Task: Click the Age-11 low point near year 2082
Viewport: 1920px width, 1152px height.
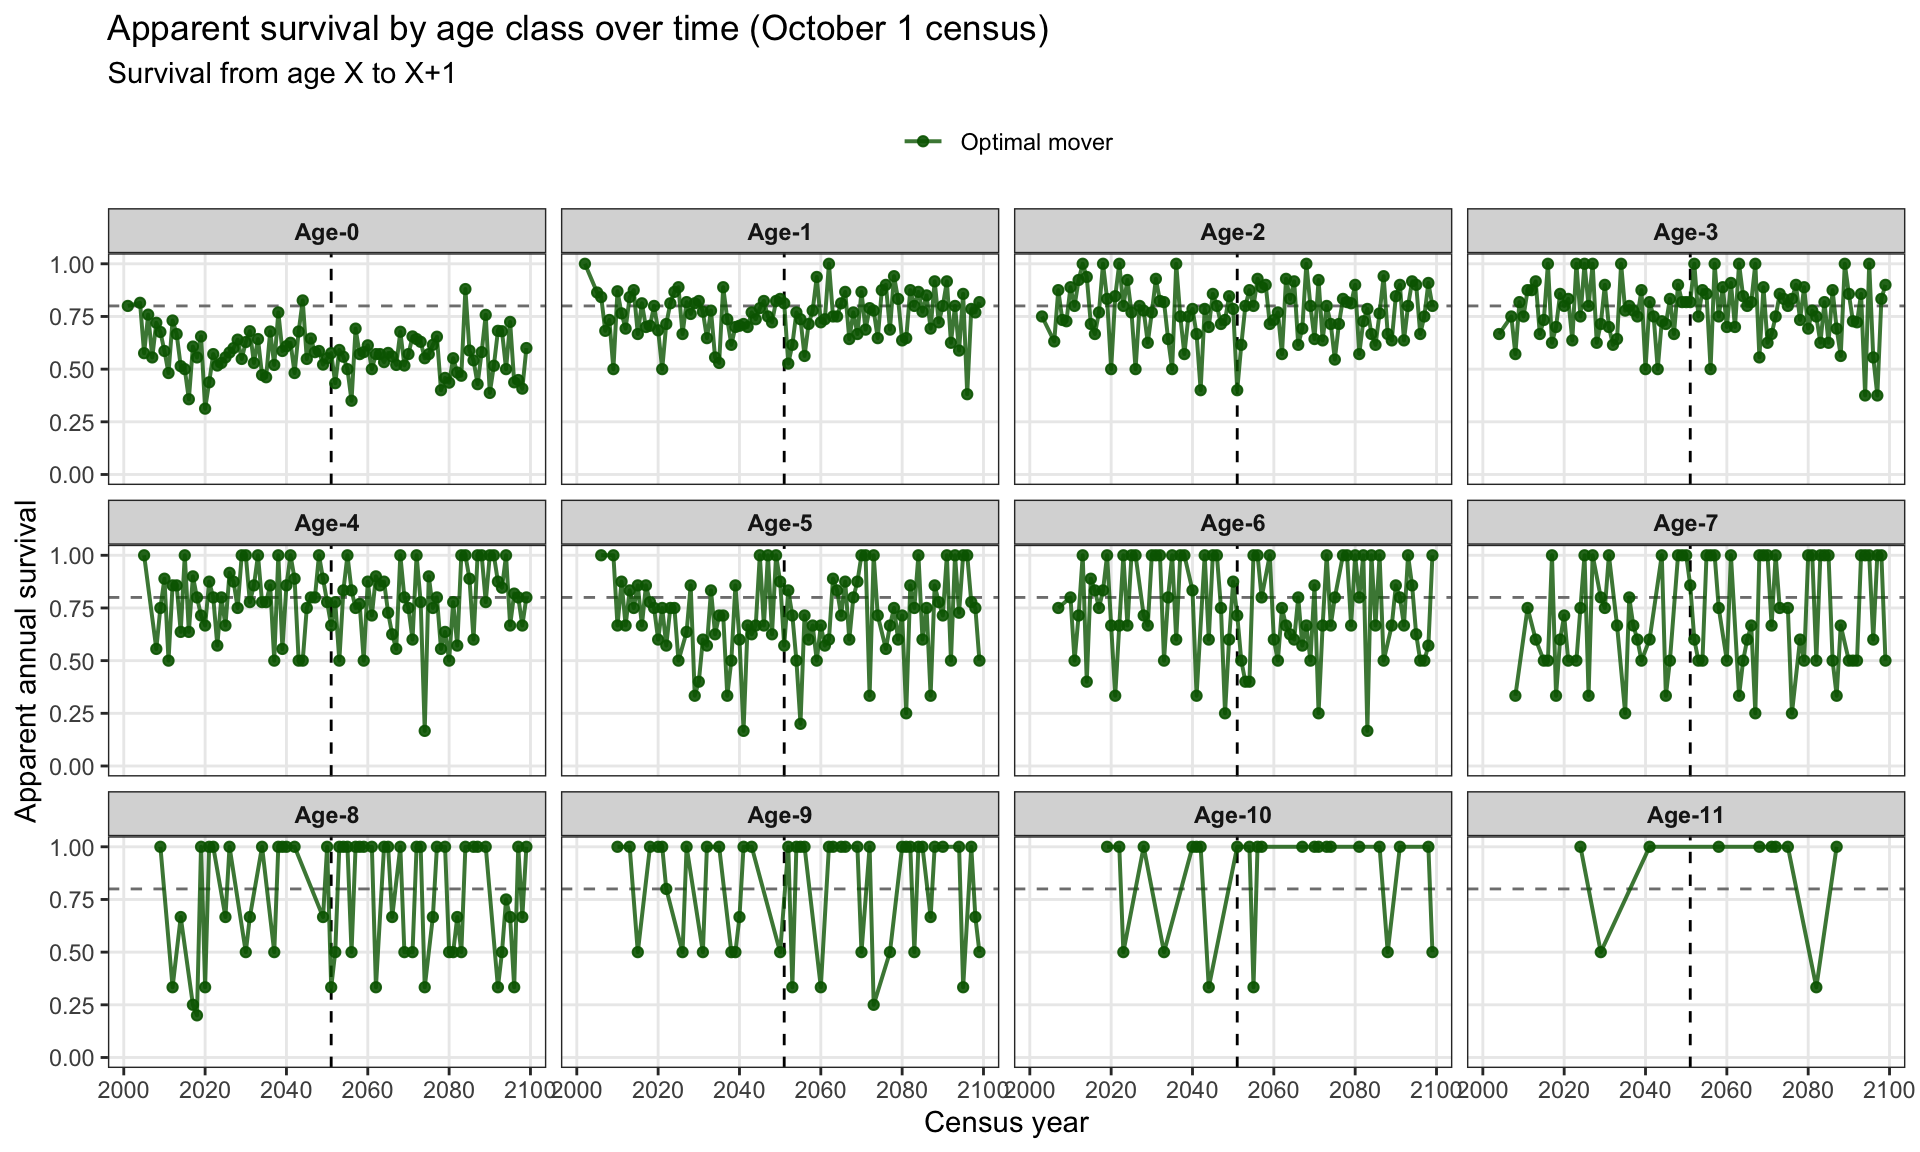Action: click(x=1816, y=987)
